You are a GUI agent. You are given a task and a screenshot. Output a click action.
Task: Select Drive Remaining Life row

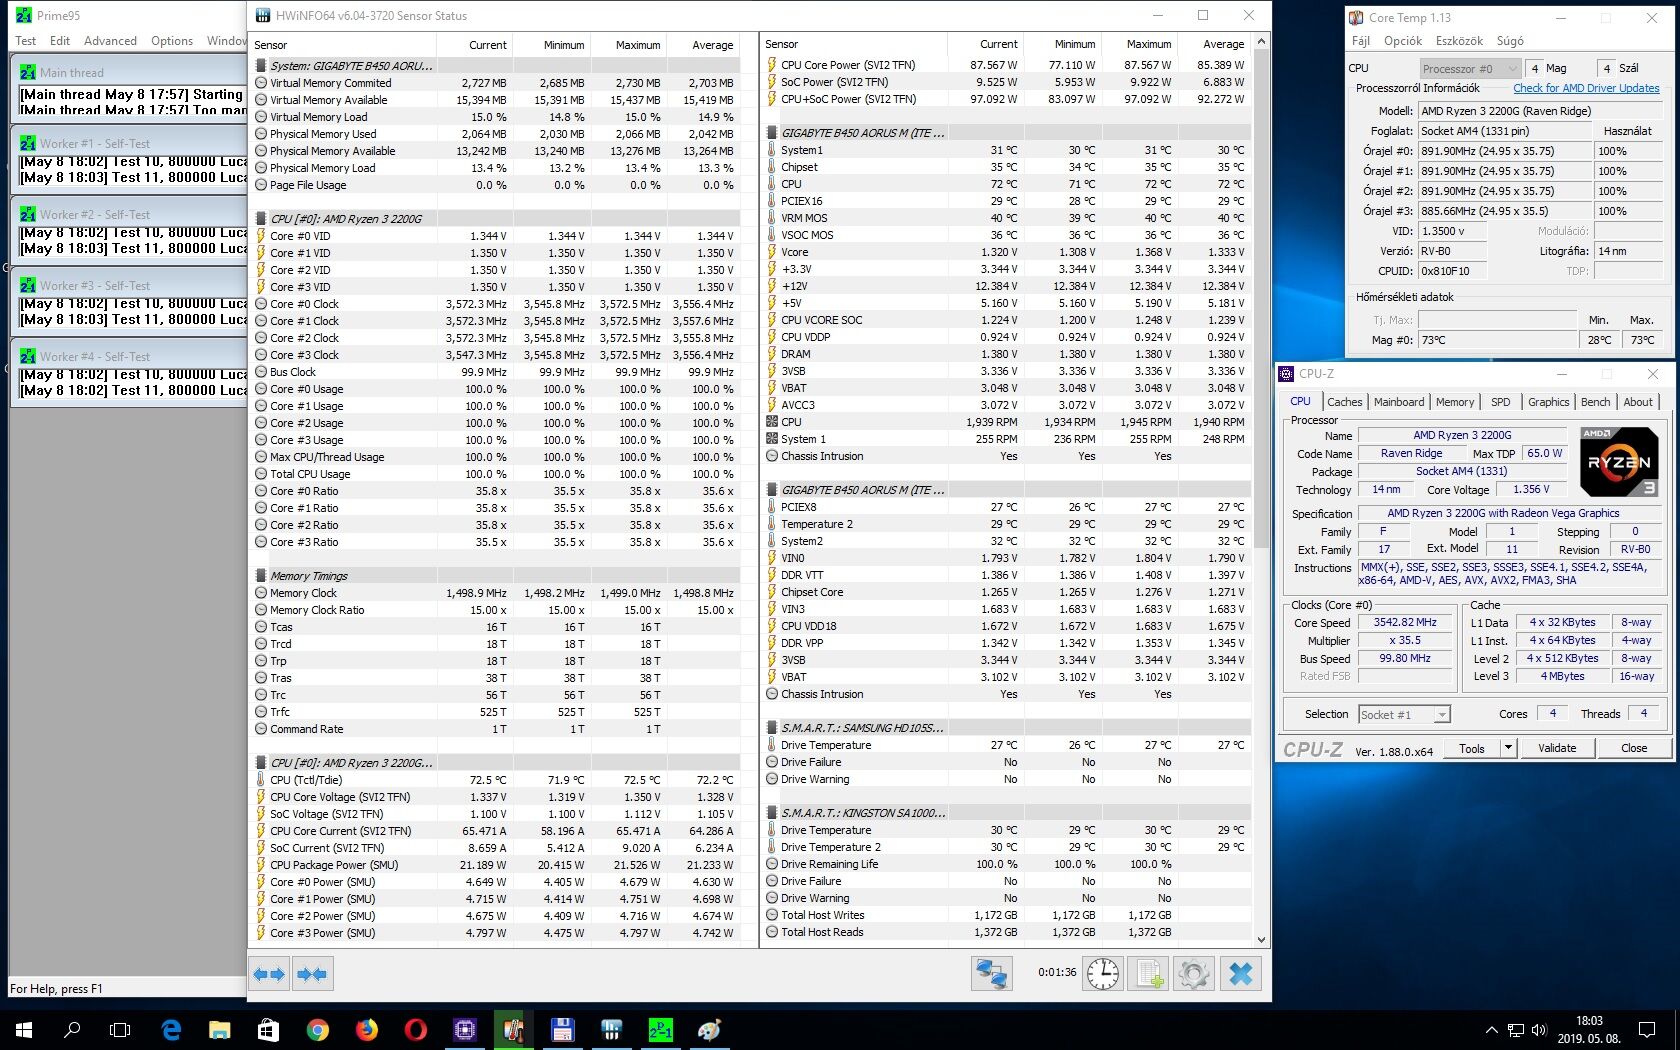click(x=1007, y=864)
